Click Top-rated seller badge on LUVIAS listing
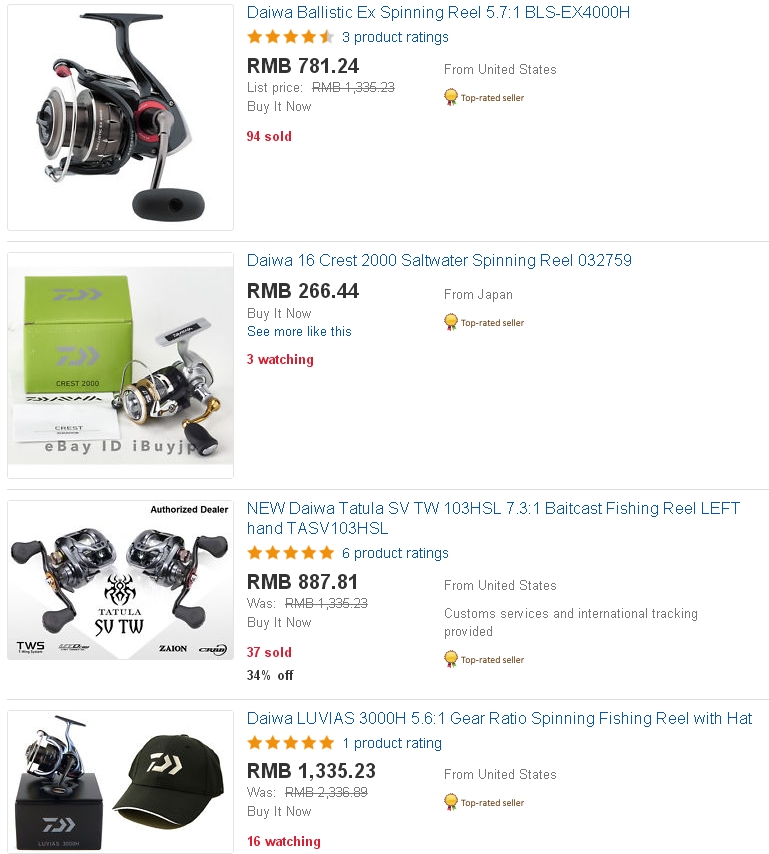The width and height of the screenshot is (769, 854). point(485,803)
